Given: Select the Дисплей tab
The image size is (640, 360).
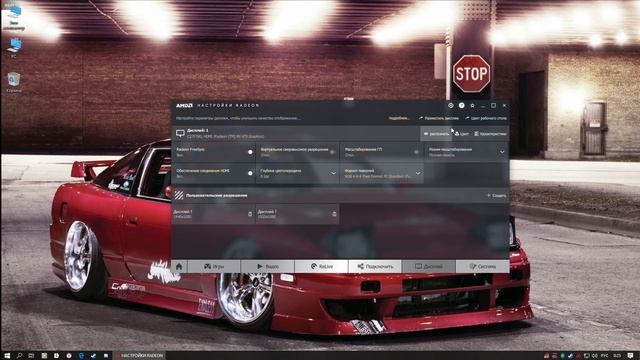Looking at the screenshot, I should (x=429, y=267).
